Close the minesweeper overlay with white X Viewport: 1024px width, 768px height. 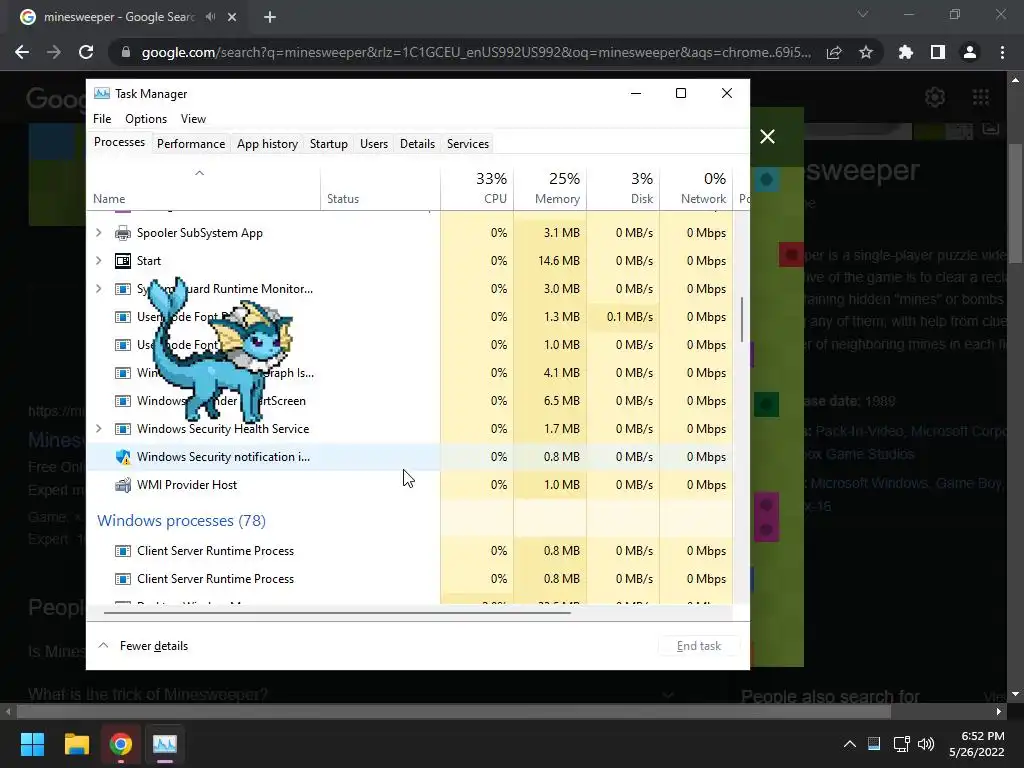[x=768, y=136]
